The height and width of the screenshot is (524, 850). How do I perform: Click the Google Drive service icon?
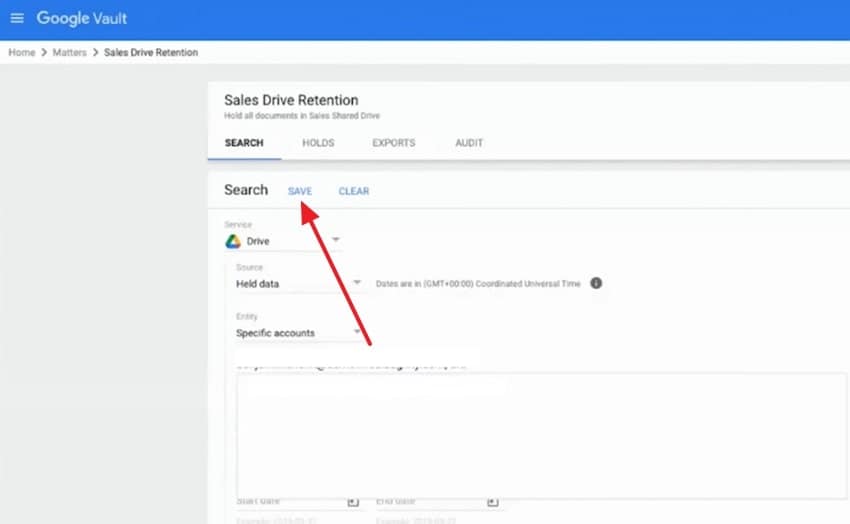(x=233, y=241)
